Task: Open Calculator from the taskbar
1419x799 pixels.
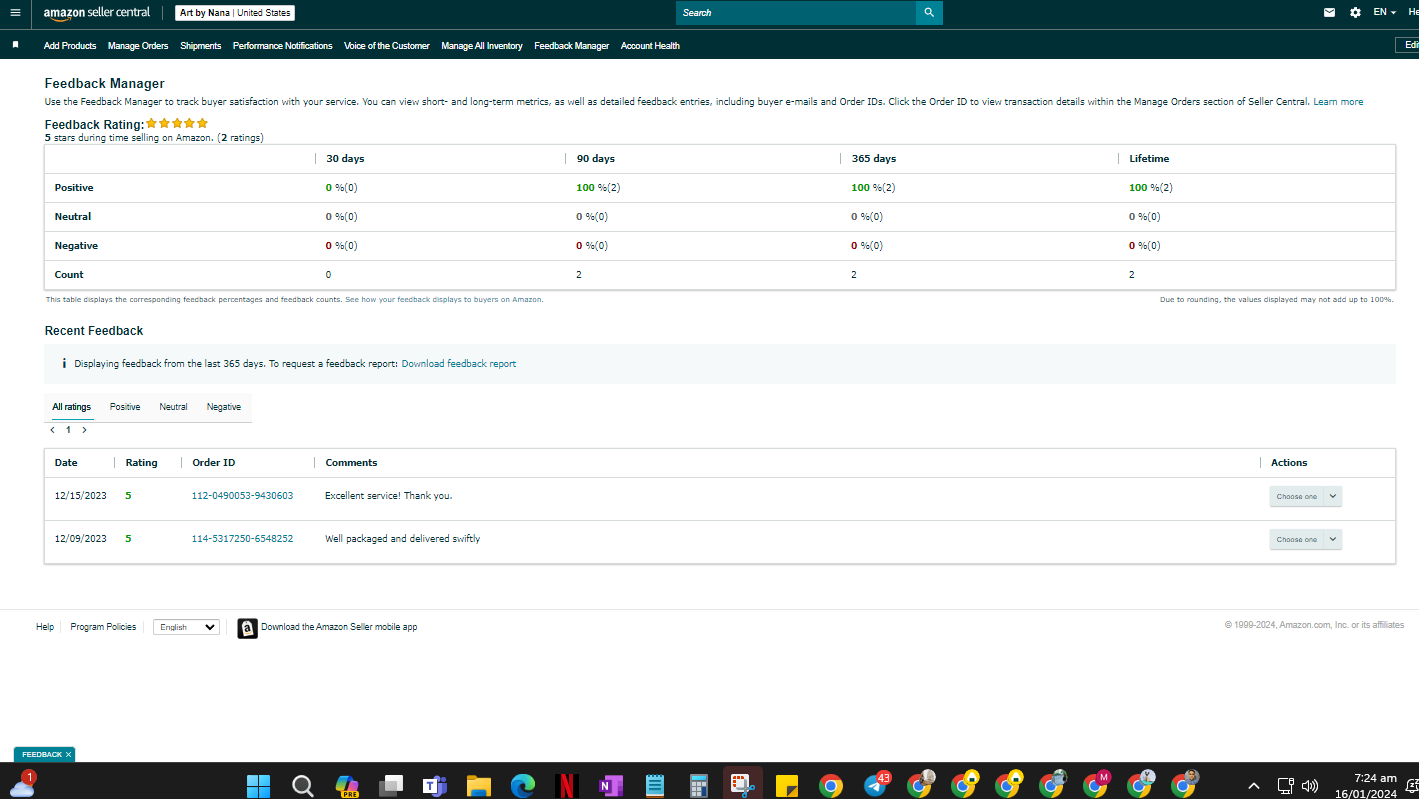Action: coord(699,786)
